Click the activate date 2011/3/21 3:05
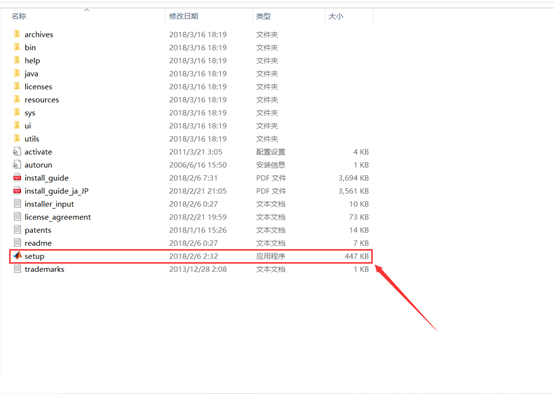This screenshot has width=554, height=394. tap(196, 152)
